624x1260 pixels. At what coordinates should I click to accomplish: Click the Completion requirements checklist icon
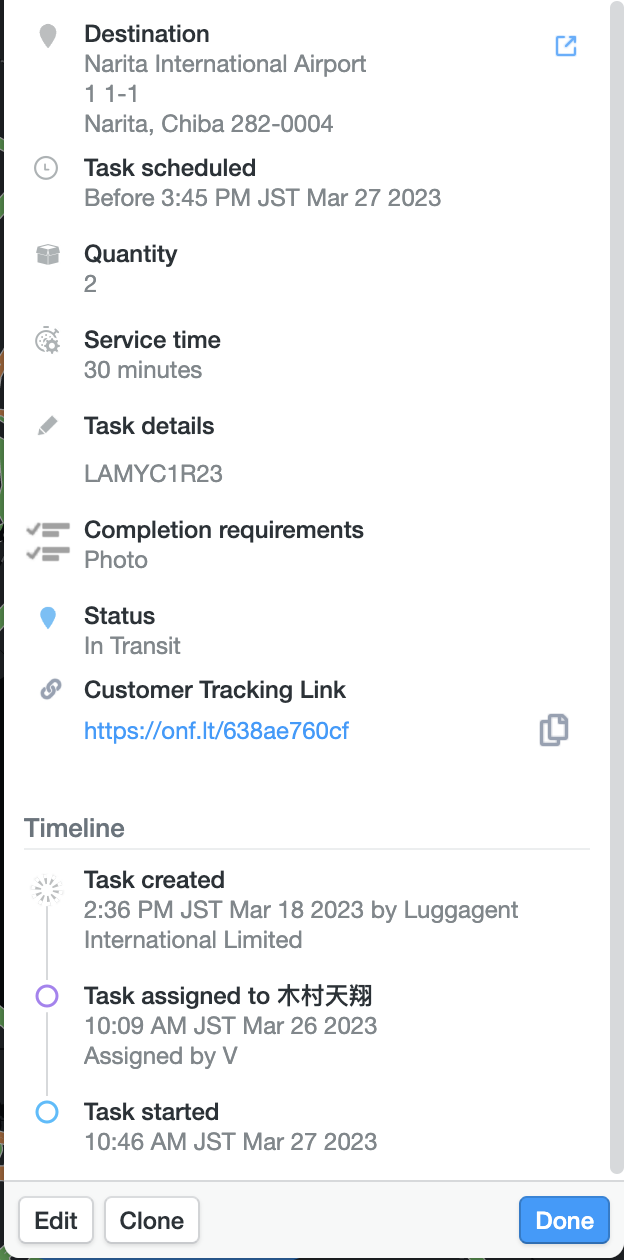(49, 541)
